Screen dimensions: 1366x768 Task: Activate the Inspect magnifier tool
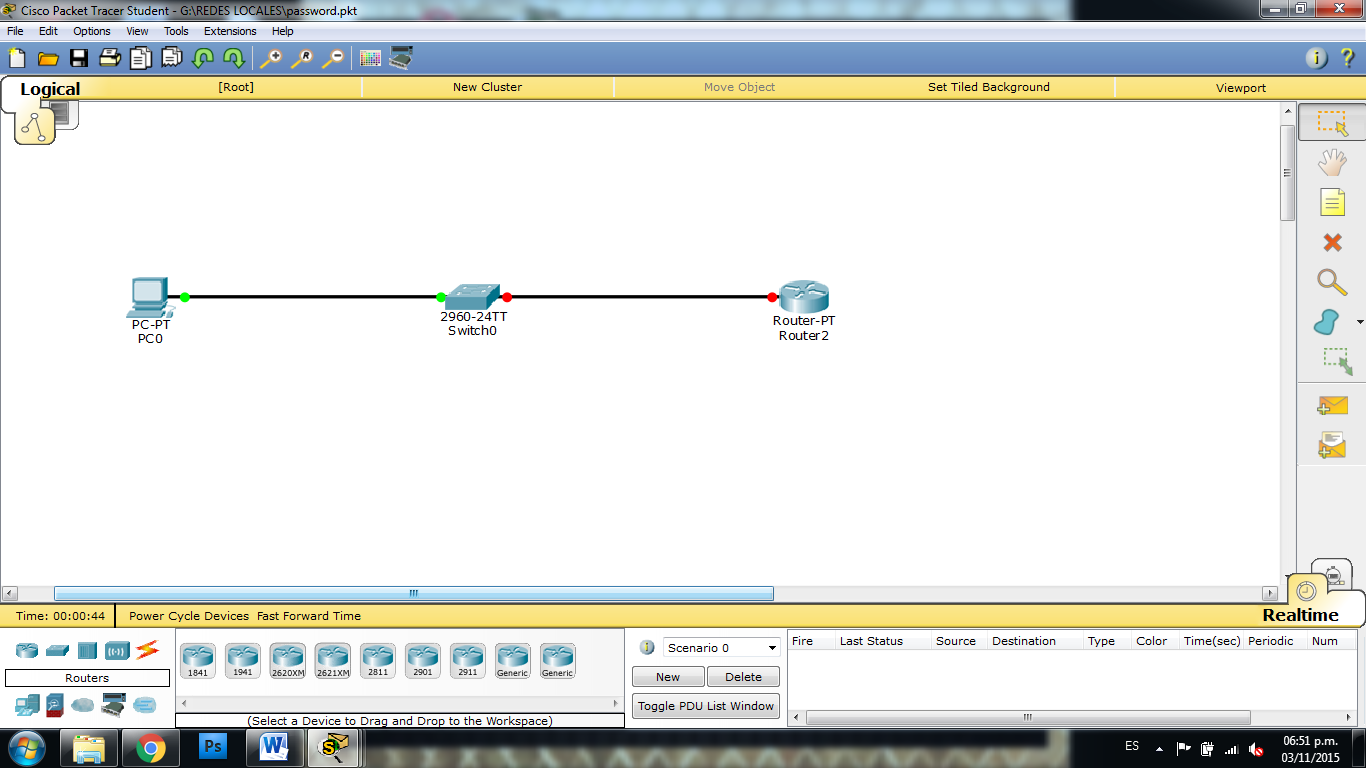1332,282
